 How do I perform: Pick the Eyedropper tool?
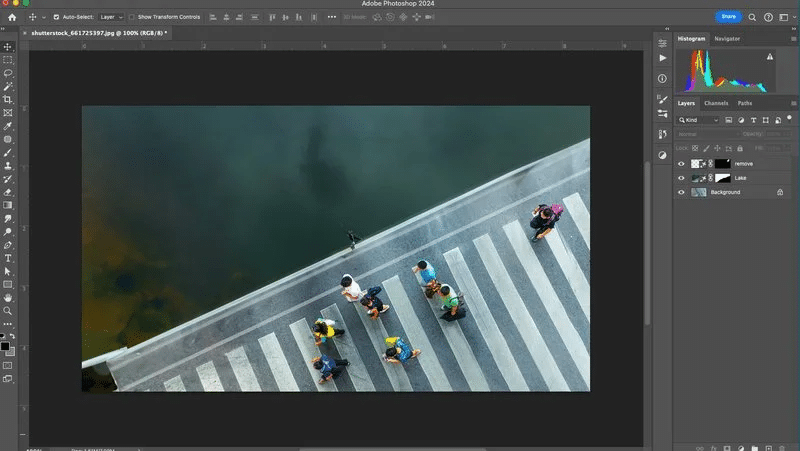(8, 126)
